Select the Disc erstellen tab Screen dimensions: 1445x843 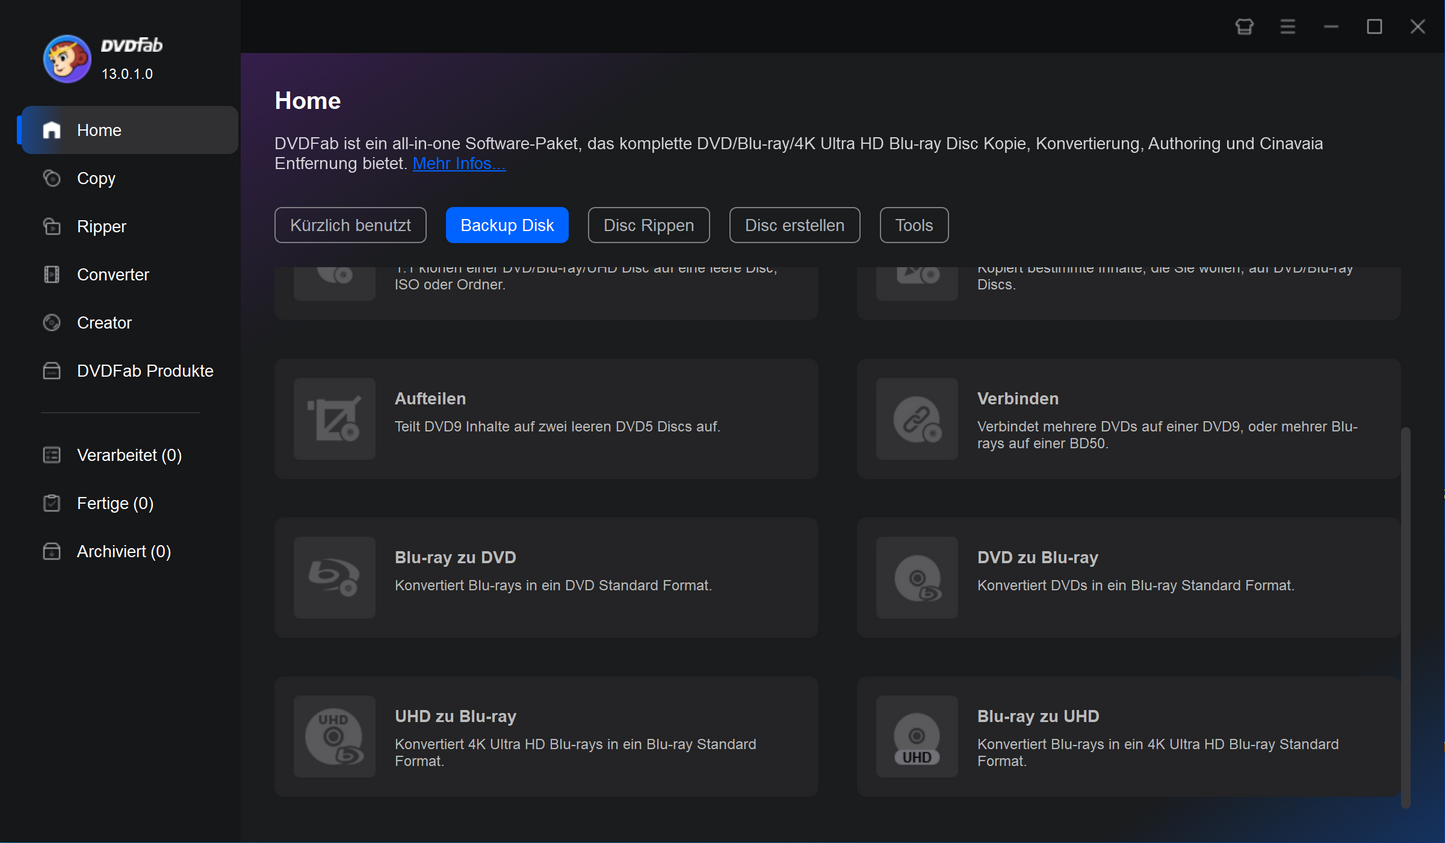click(794, 225)
